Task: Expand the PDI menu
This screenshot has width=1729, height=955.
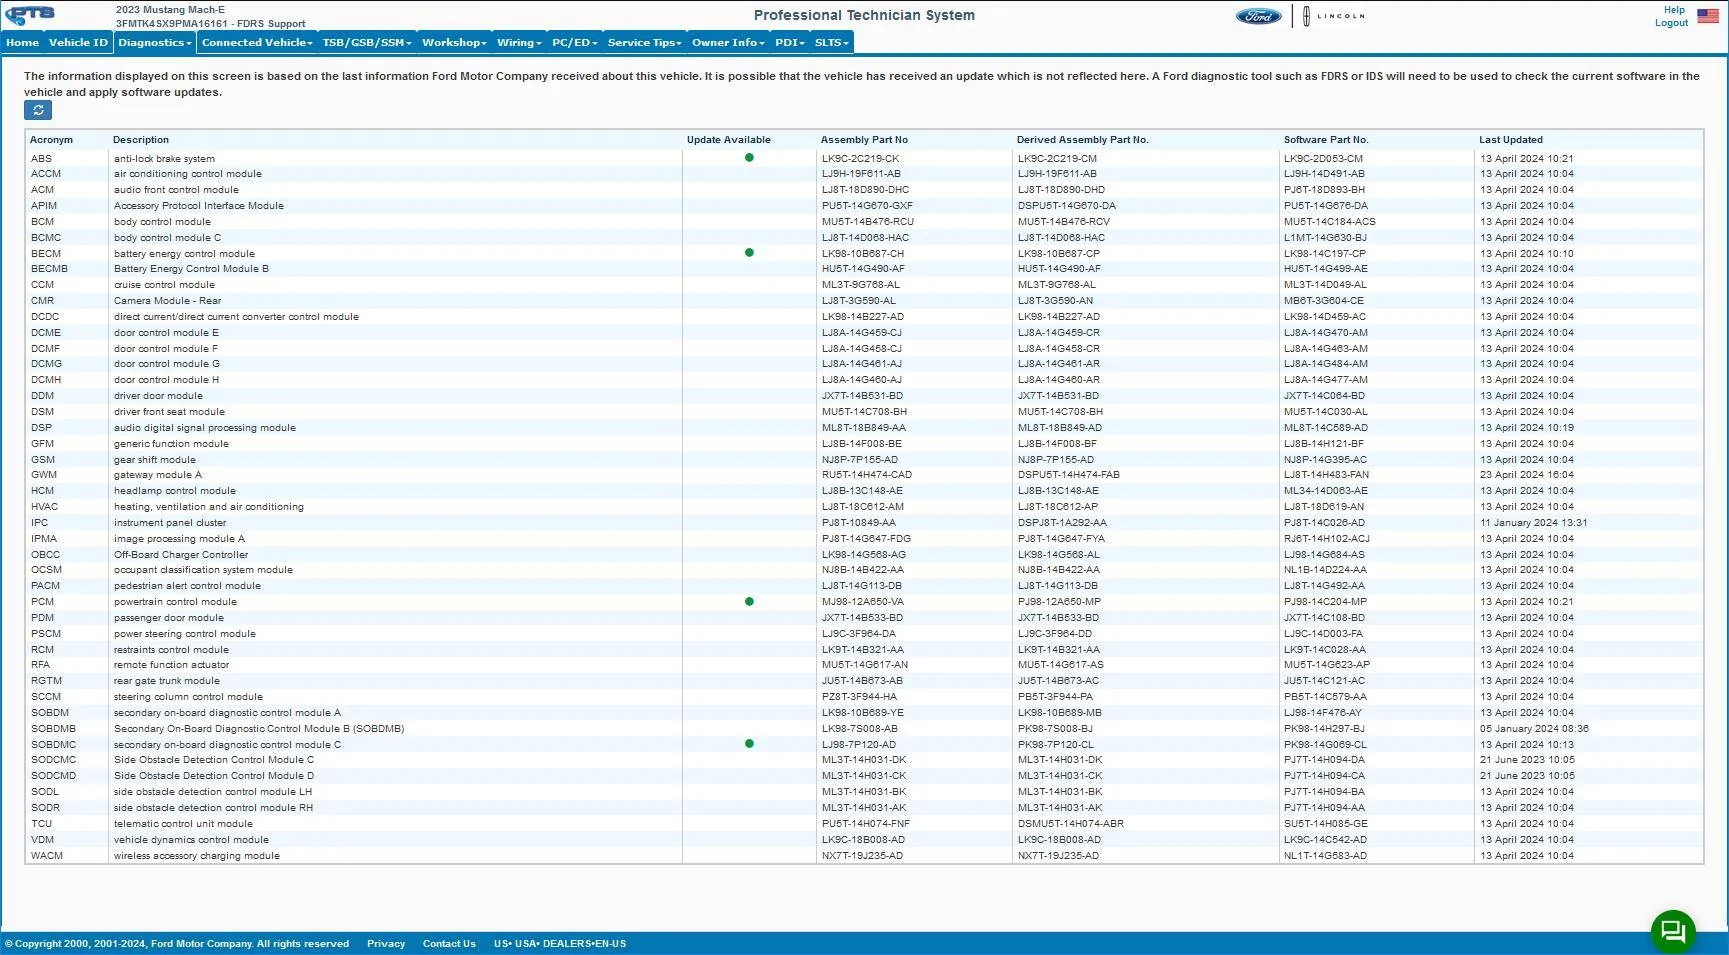Action: click(789, 43)
